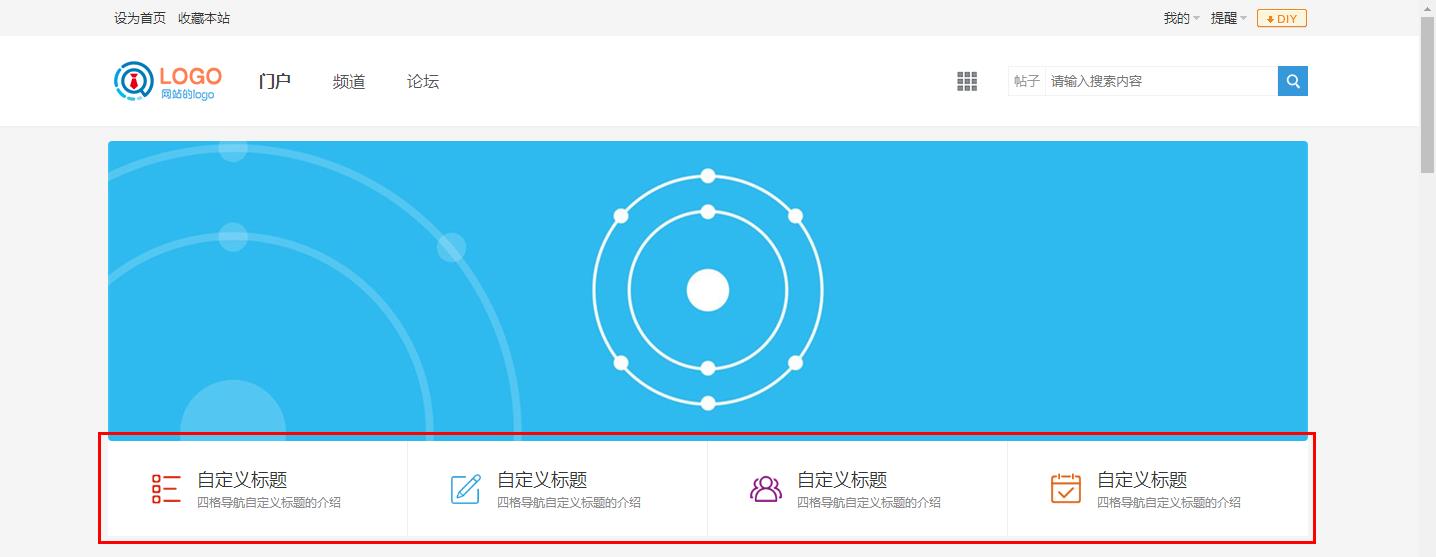
Task: Go to the 门户 nav tab
Action: click(x=275, y=81)
